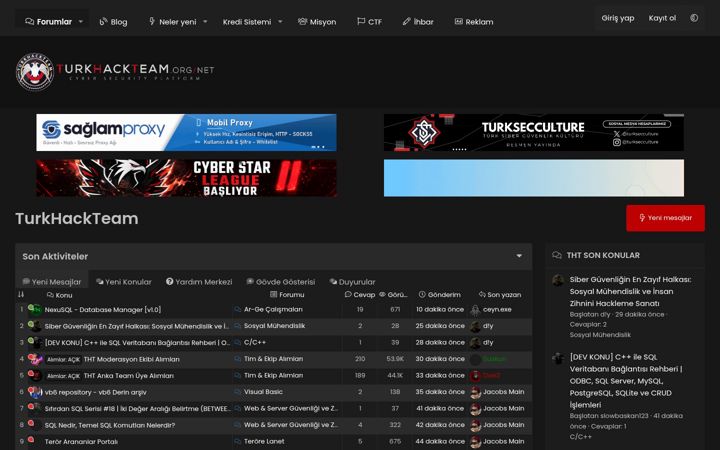The height and width of the screenshot is (450, 720).
Task: Switch to the Gövde Gösterisi tab
Action: coord(281,282)
